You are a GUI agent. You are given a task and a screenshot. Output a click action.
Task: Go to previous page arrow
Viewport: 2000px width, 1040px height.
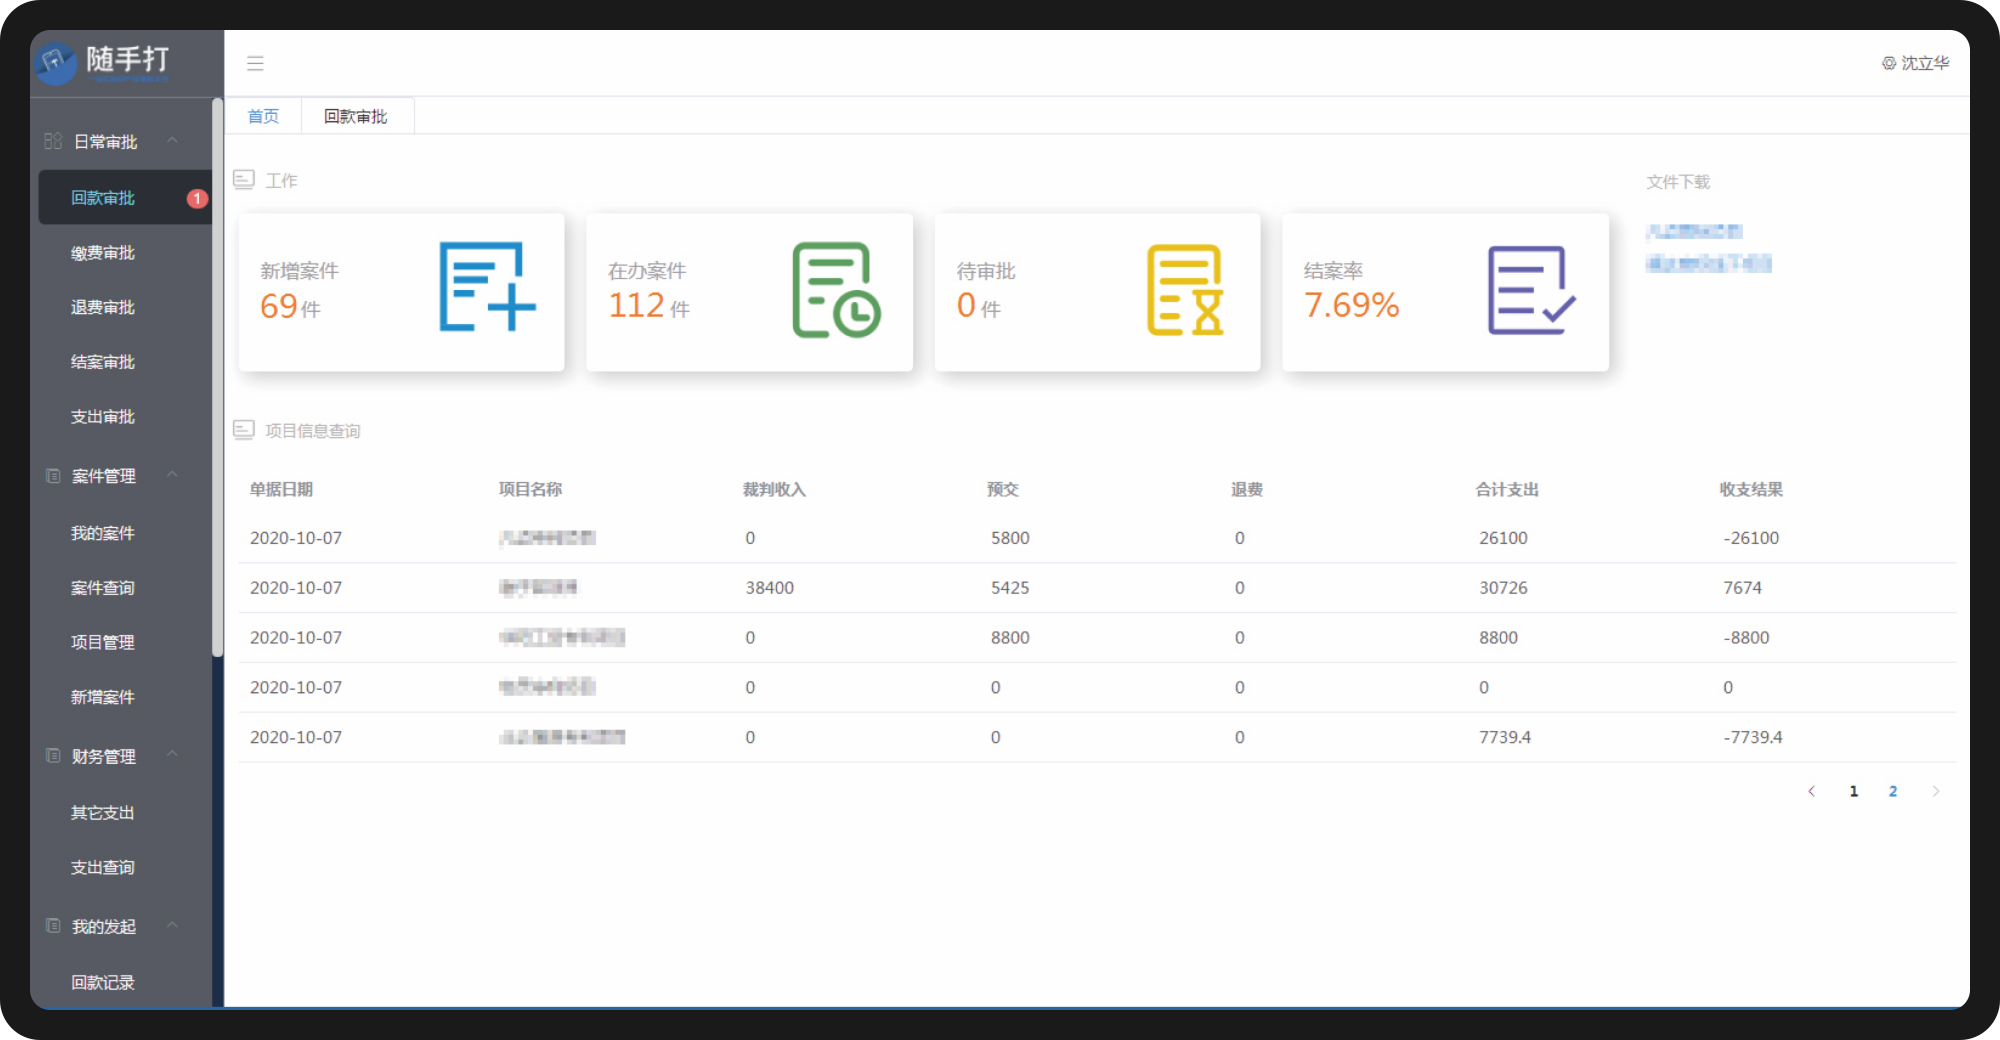pos(1811,791)
